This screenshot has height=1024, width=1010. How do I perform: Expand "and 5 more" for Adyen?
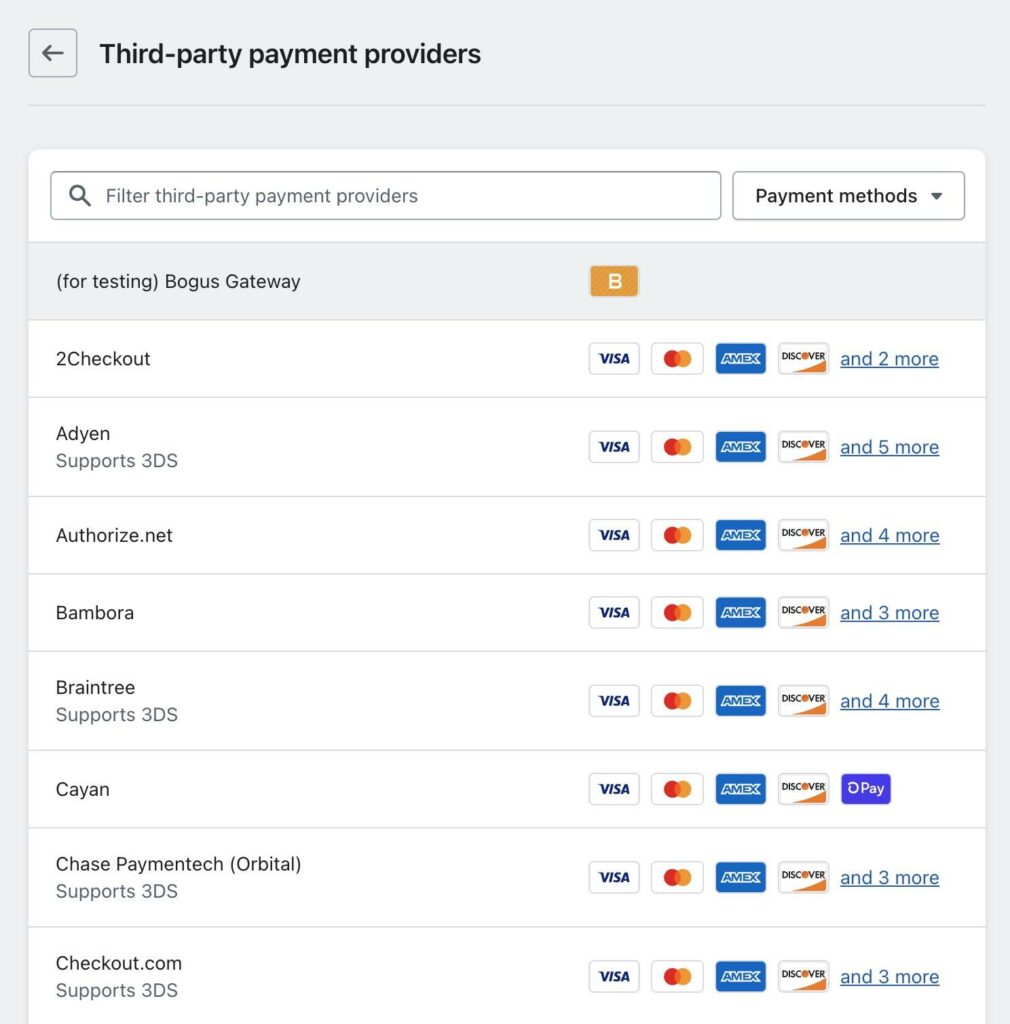click(889, 447)
